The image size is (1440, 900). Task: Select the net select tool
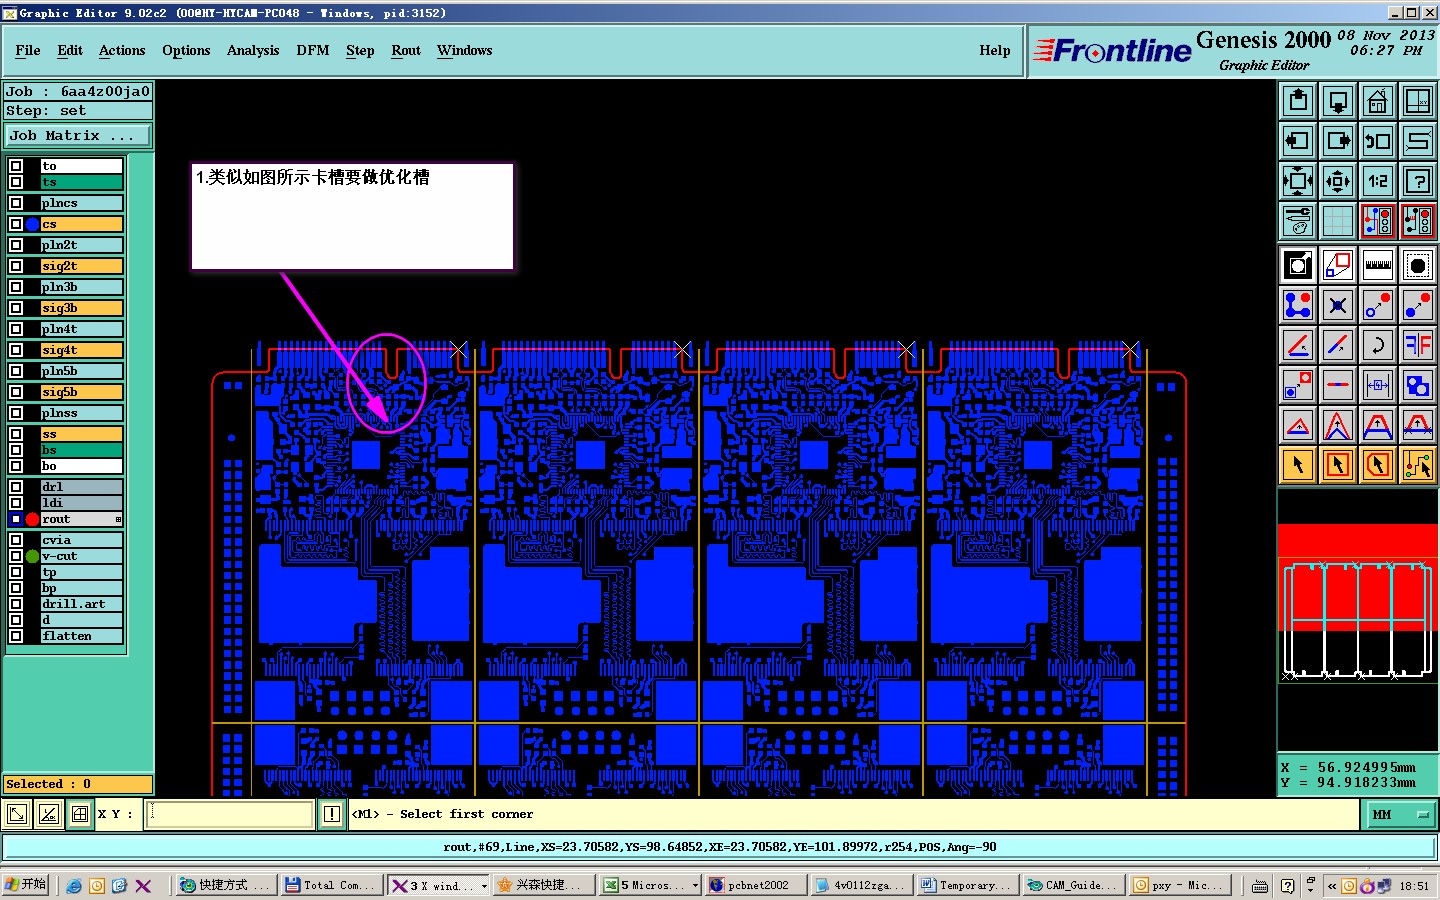(1418, 464)
